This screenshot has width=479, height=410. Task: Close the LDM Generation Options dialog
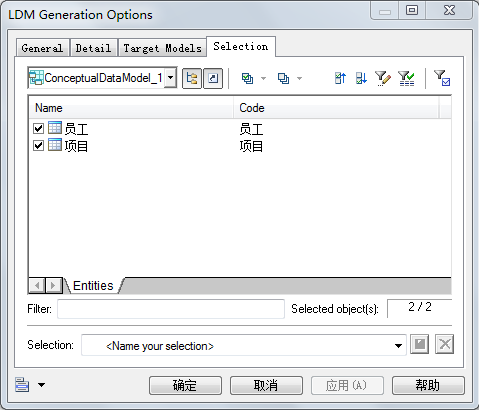(449, 10)
